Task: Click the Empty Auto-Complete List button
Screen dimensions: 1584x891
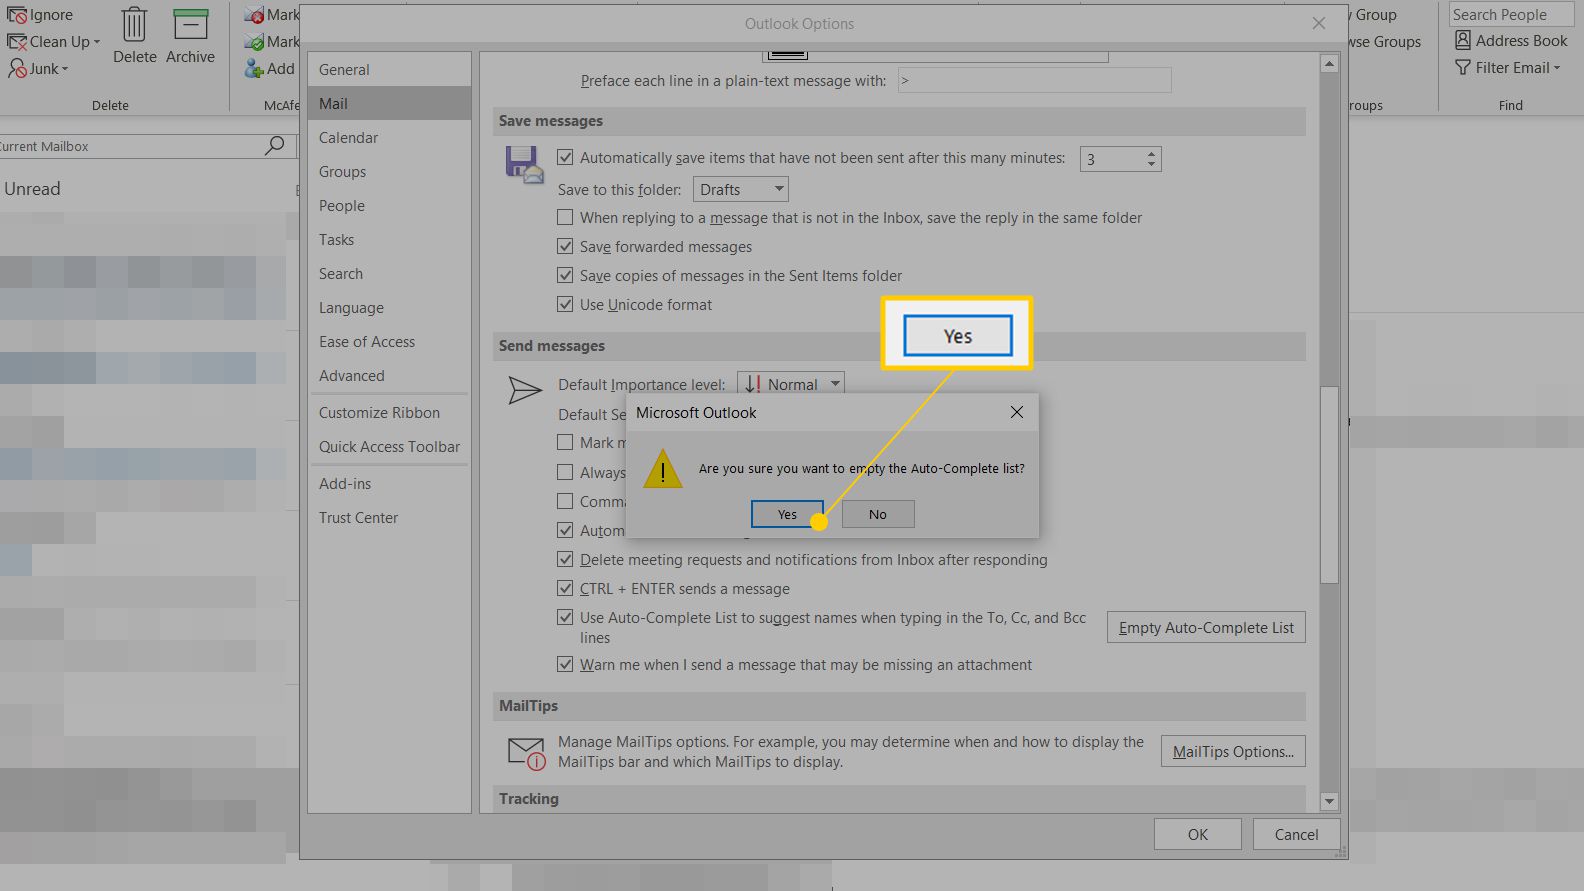Action: [x=1206, y=628]
